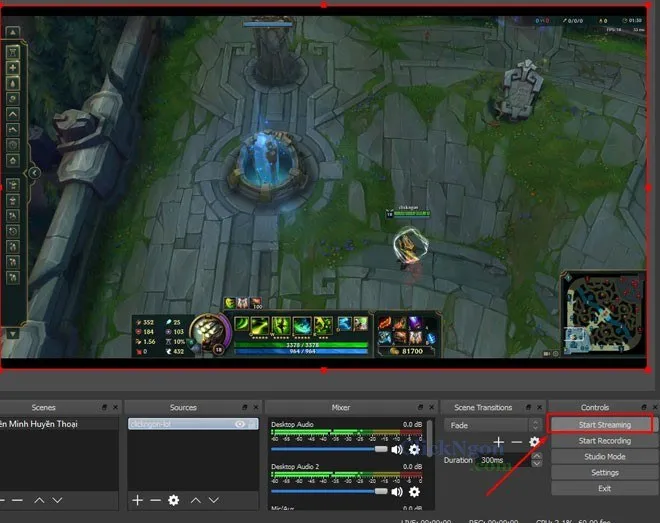Click the champion portrait in the game HUD
The height and width of the screenshot is (523, 660).
(210, 334)
